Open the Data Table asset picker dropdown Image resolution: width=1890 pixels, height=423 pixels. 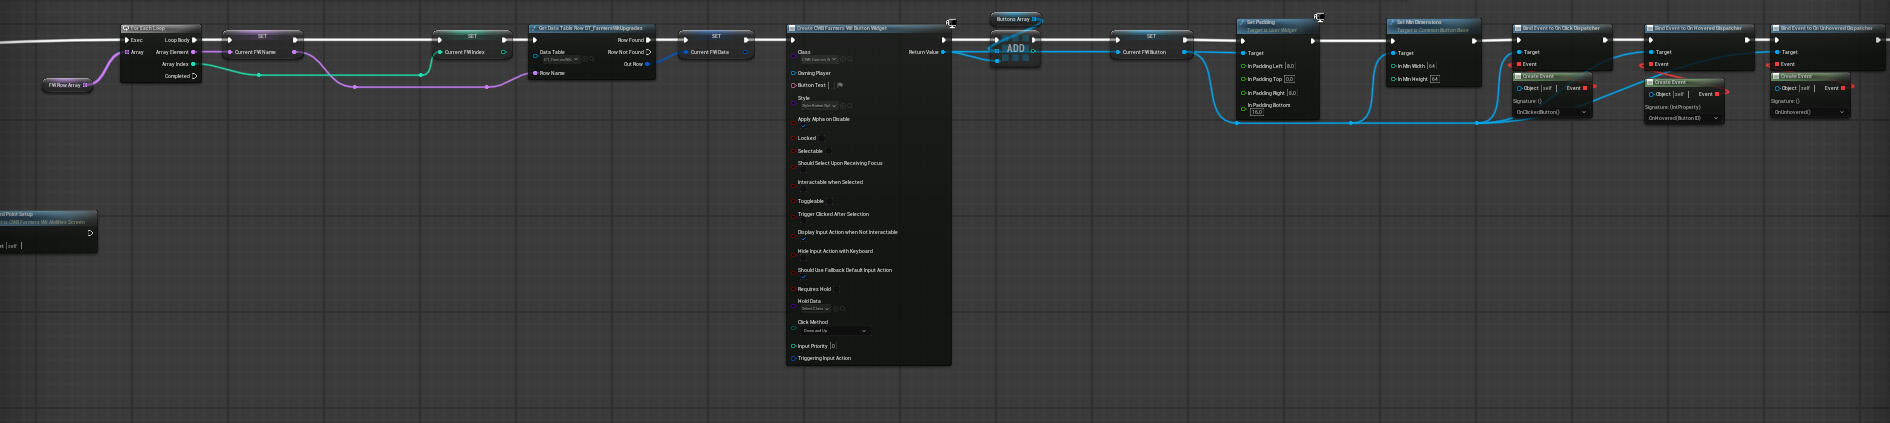tap(561, 60)
